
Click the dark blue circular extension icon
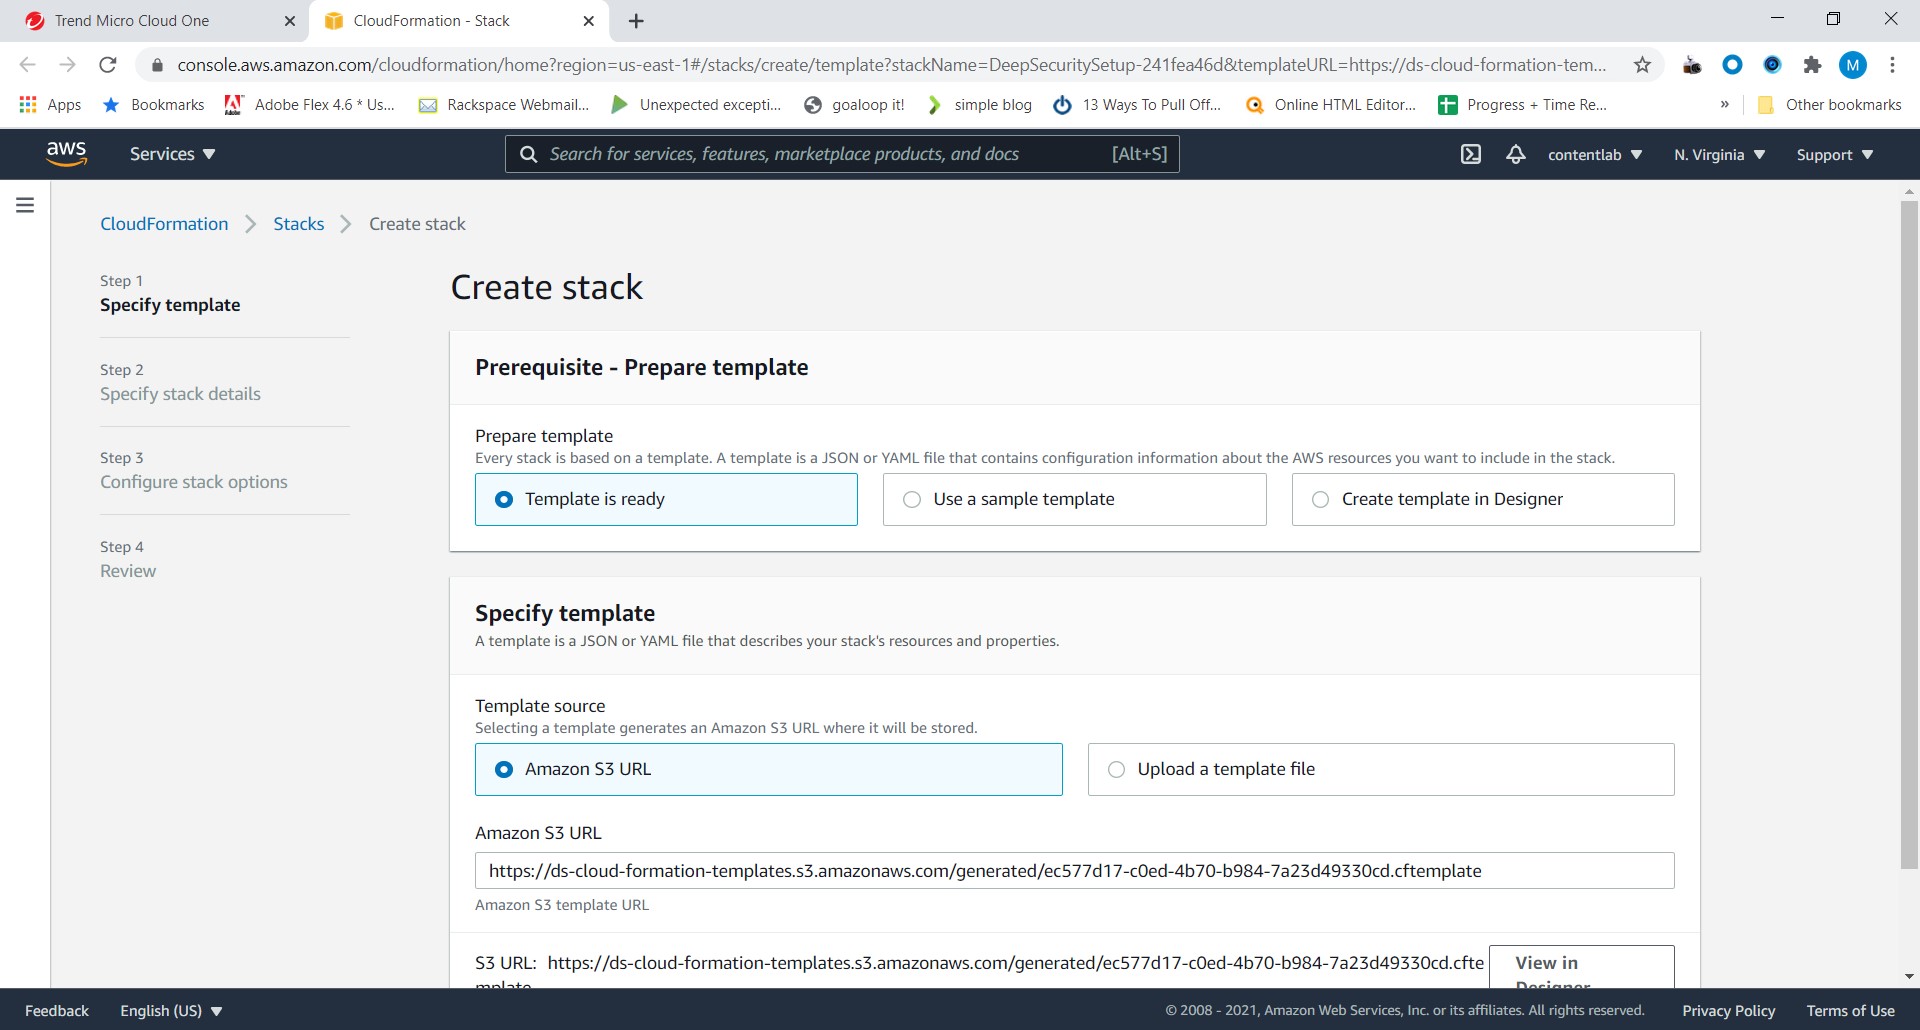1772,65
